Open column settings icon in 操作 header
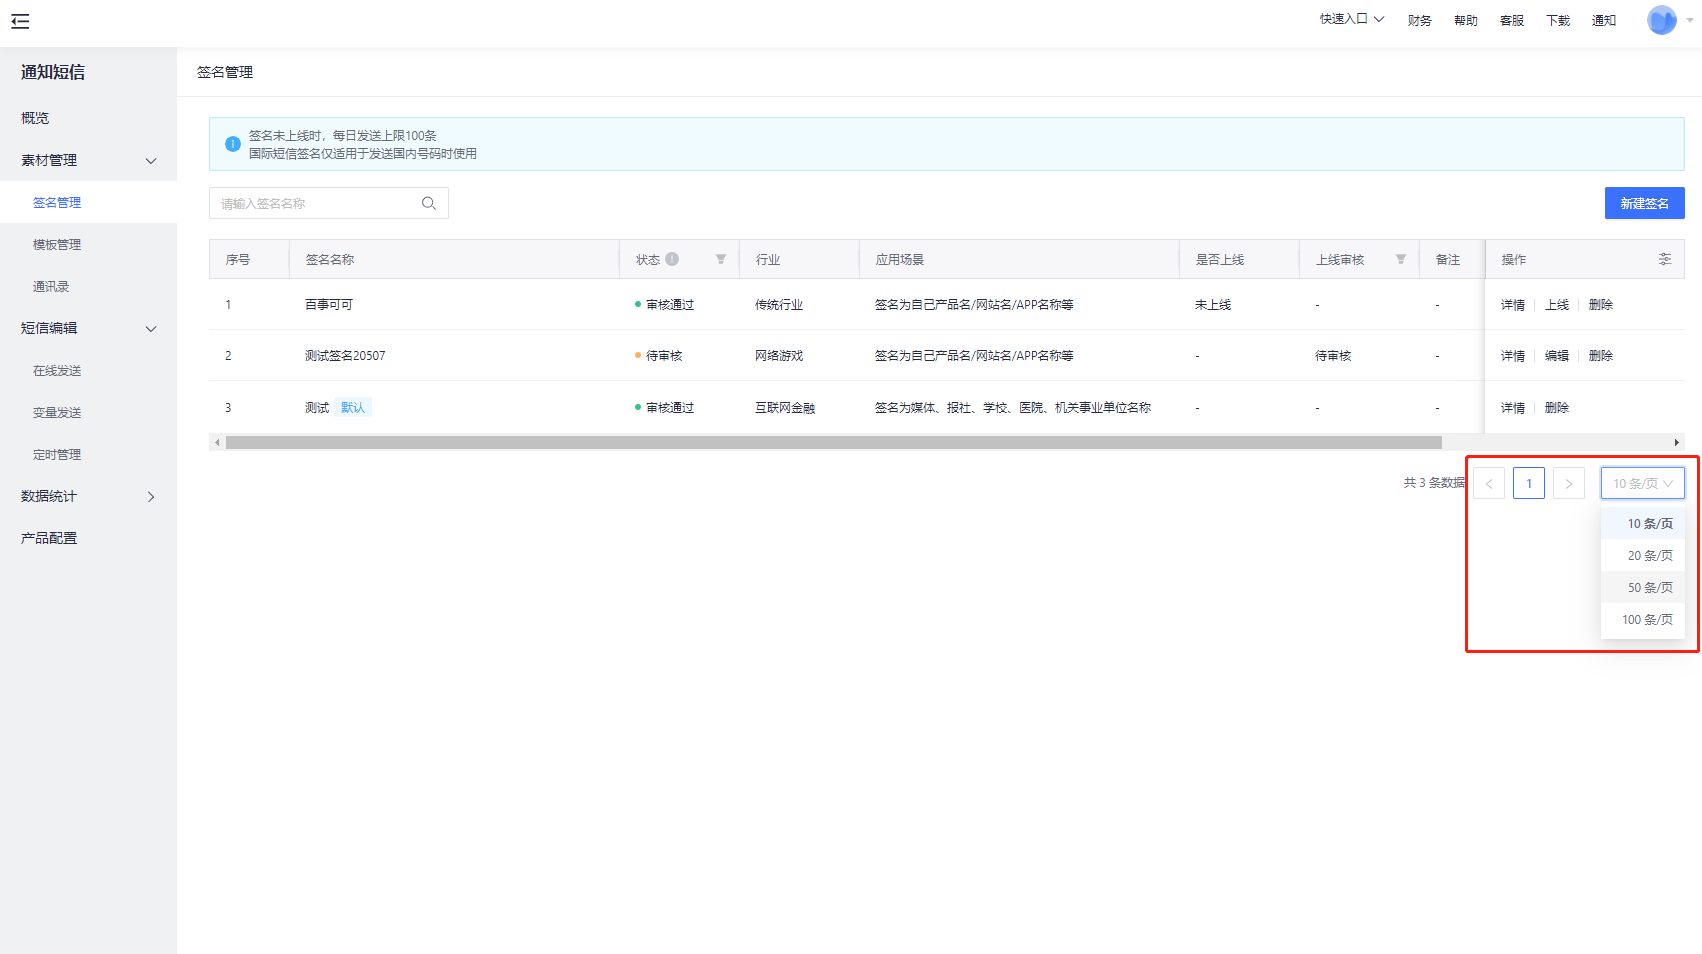 tap(1664, 259)
